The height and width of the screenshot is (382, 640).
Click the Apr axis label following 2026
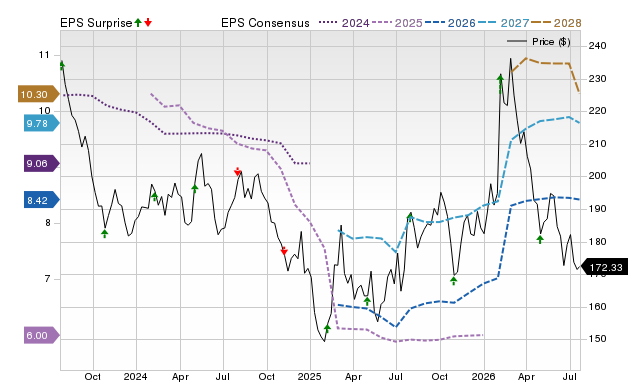tap(526, 376)
